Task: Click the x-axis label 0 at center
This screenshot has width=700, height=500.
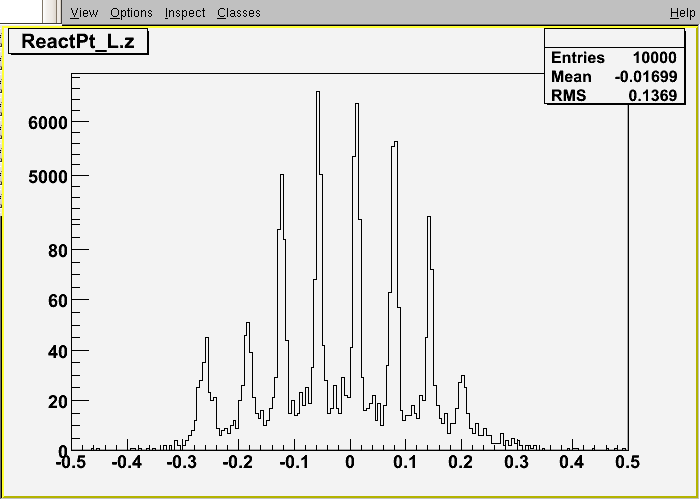Action: pos(350,462)
